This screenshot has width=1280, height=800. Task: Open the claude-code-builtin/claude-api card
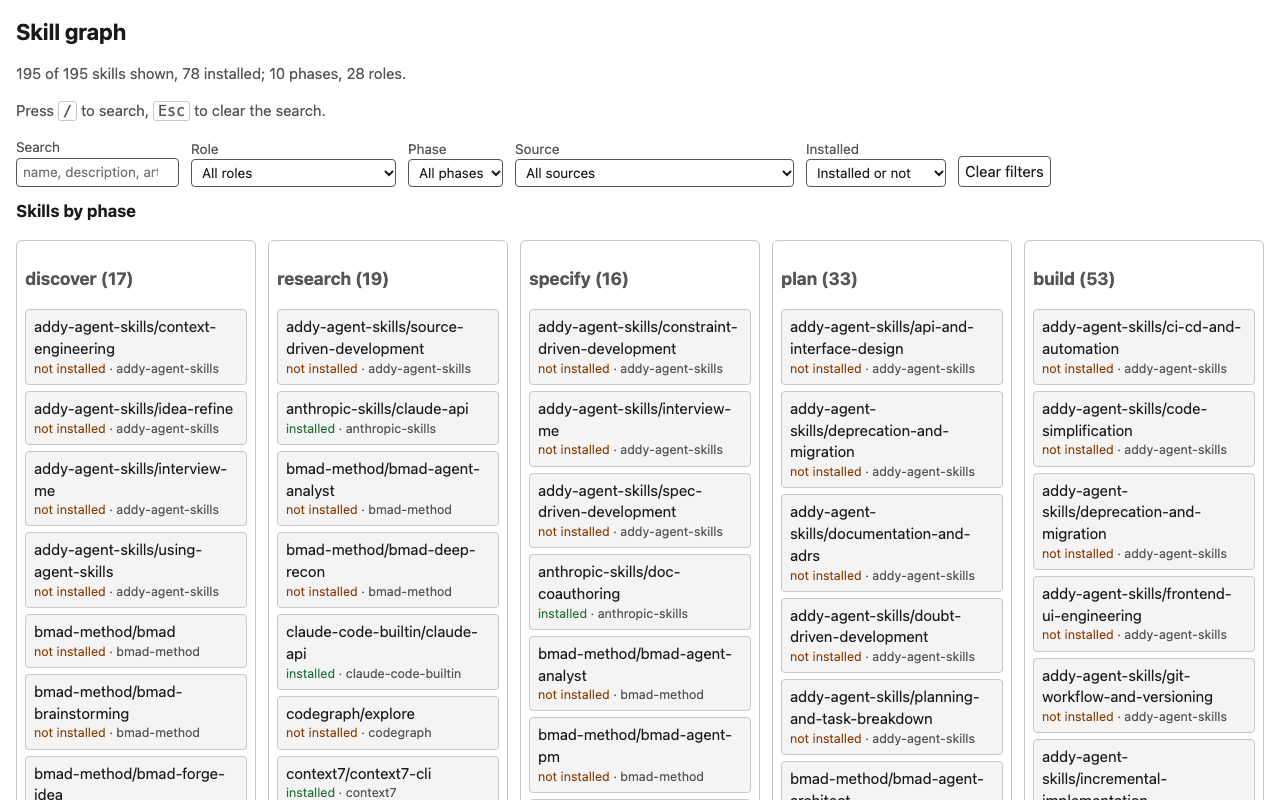tap(388, 652)
